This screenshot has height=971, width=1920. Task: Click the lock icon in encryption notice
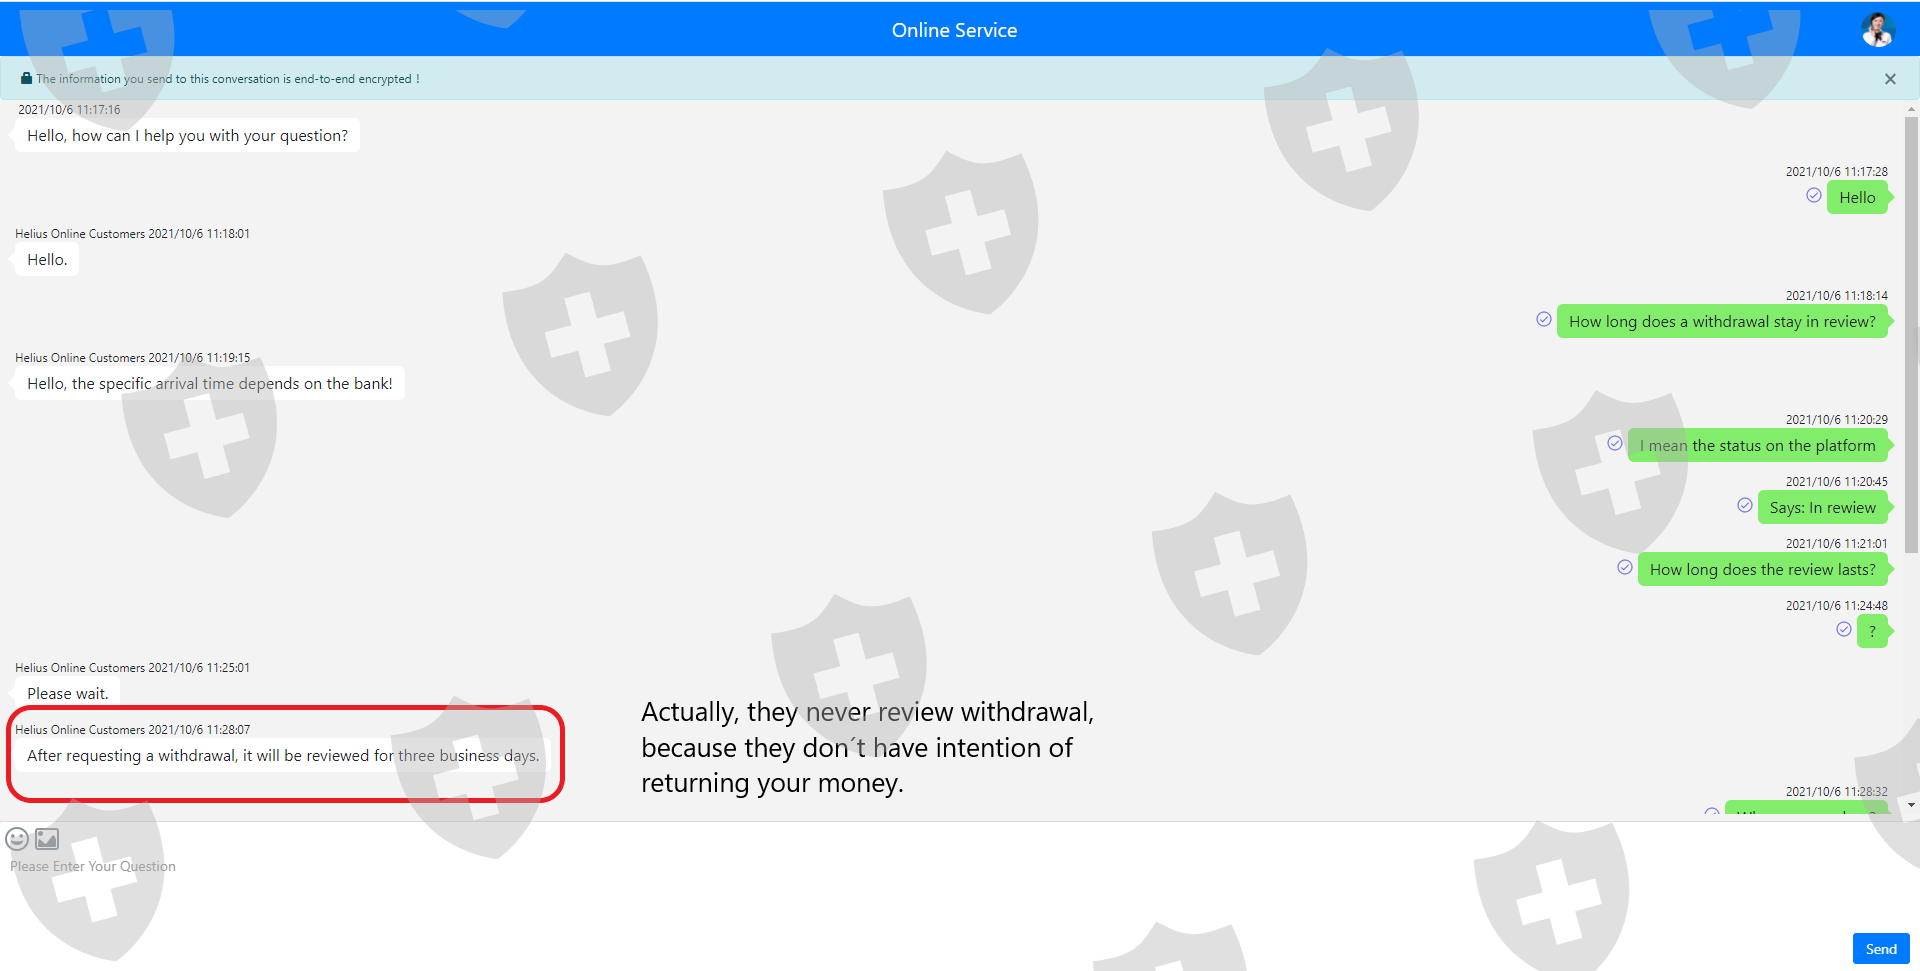[x=26, y=78]
